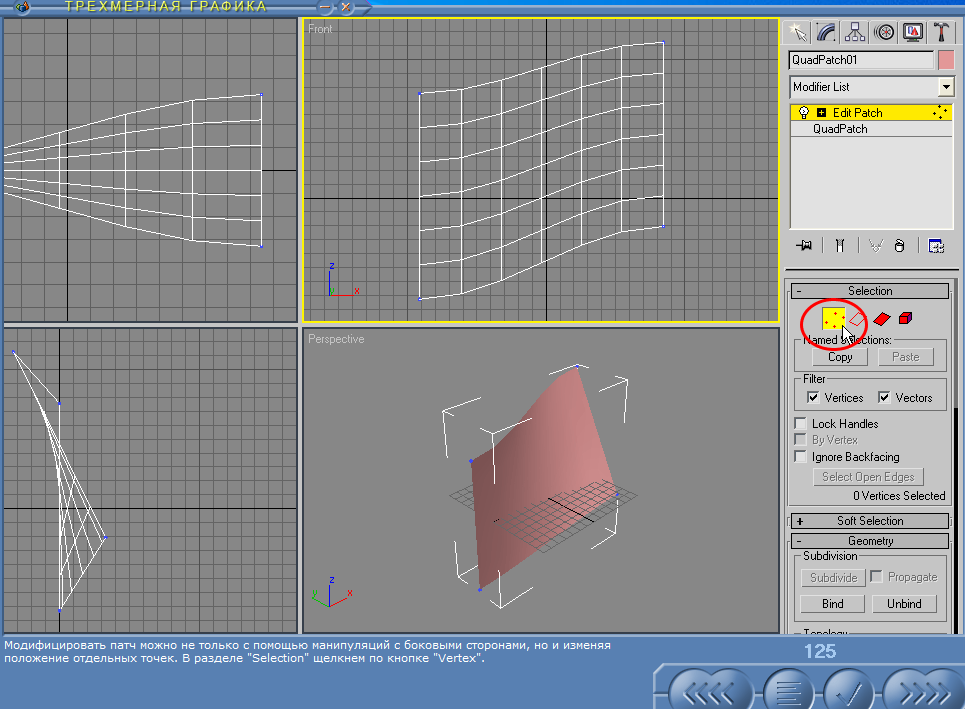Click the QuadPatch01 object name field
Screen dimensions: 965x709
point(861,60)
